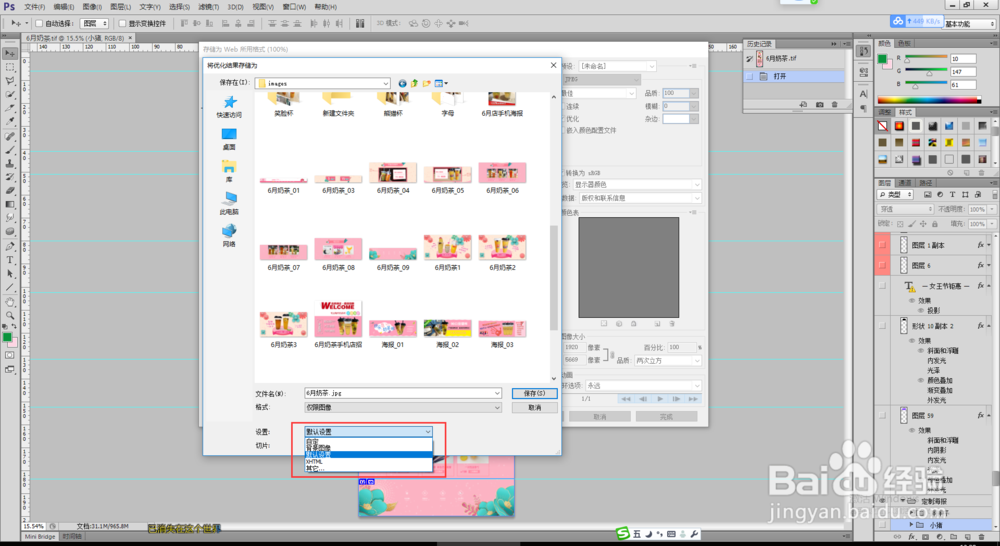Go up one folder level in save dialog
The image size is (1000, 546).
click(x=415, y=84)
